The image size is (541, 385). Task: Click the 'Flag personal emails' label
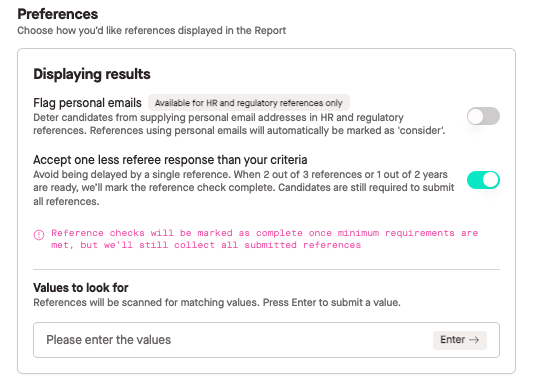87,103
